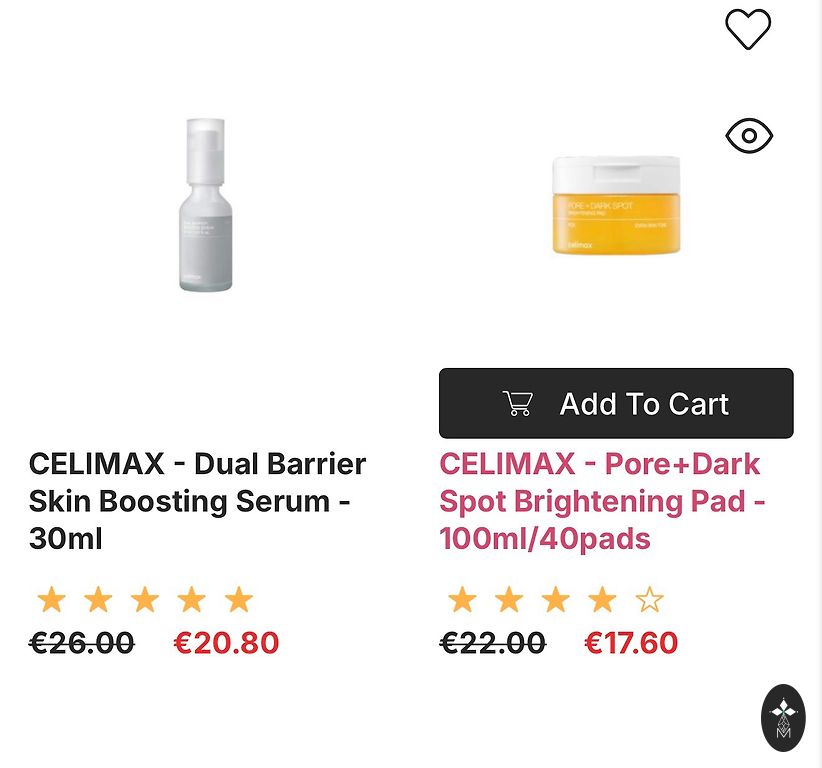Click the cart icon in Add To Cart
Image resolution: width=822 pixels, height=768 pixels.
click(518, 404)
